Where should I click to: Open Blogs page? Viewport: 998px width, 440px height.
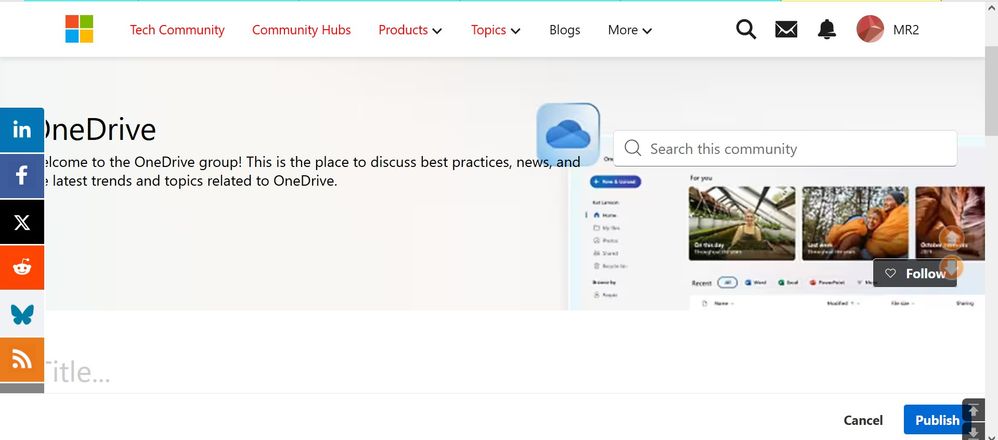pos(565,30)
